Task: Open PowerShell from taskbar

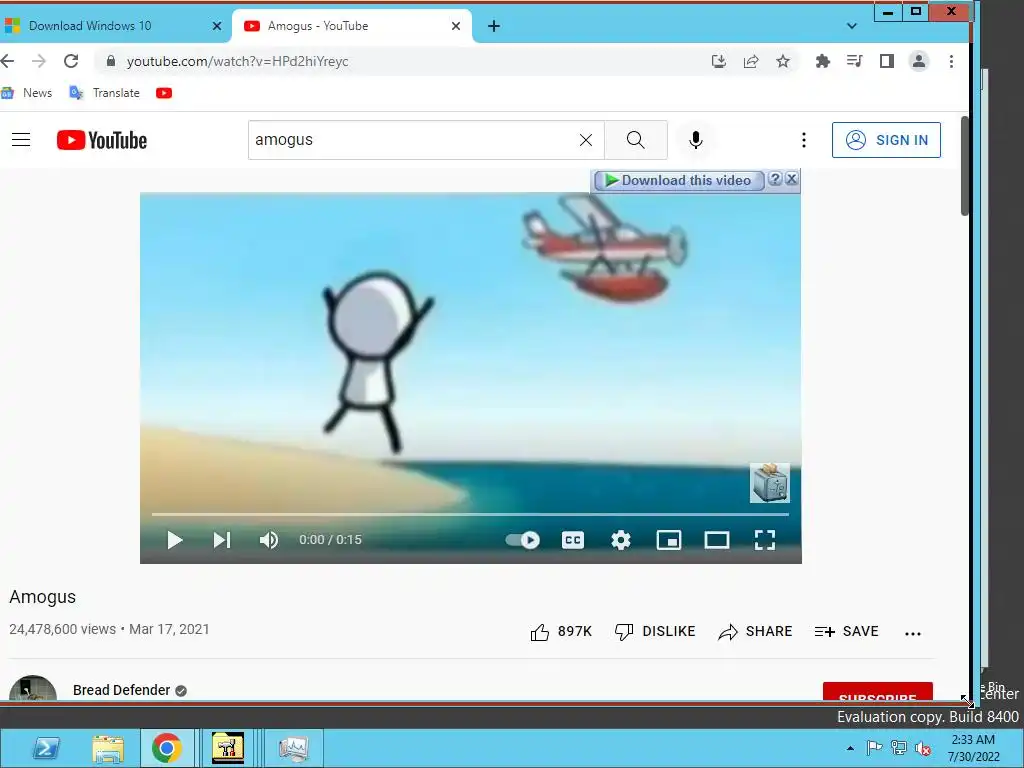Action: pos(46,748)
